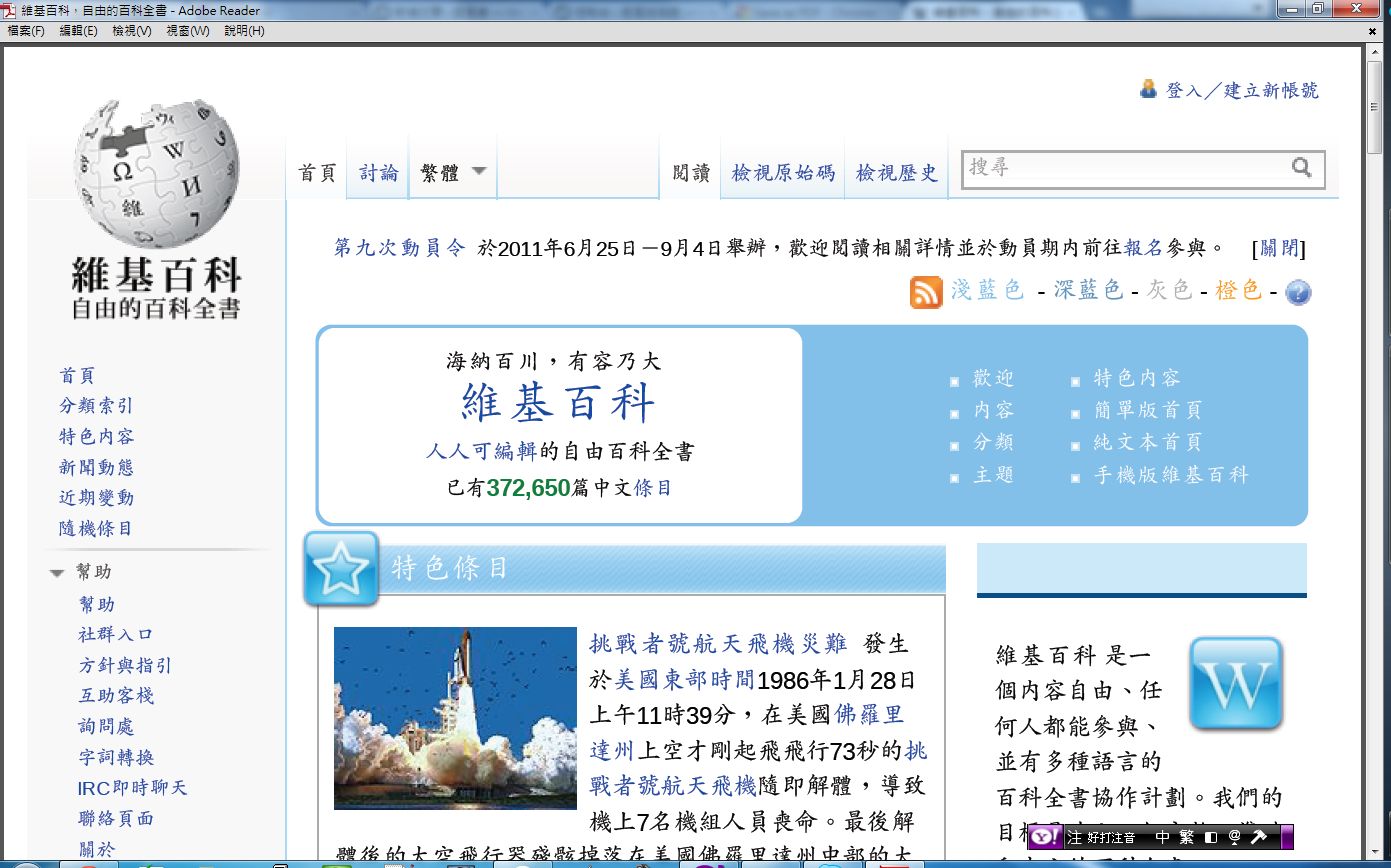Screen dimensions: 1391x868
Task: Open the 手機版維基百科 link
Action: pyautogui.click(x=1172, y=475)
